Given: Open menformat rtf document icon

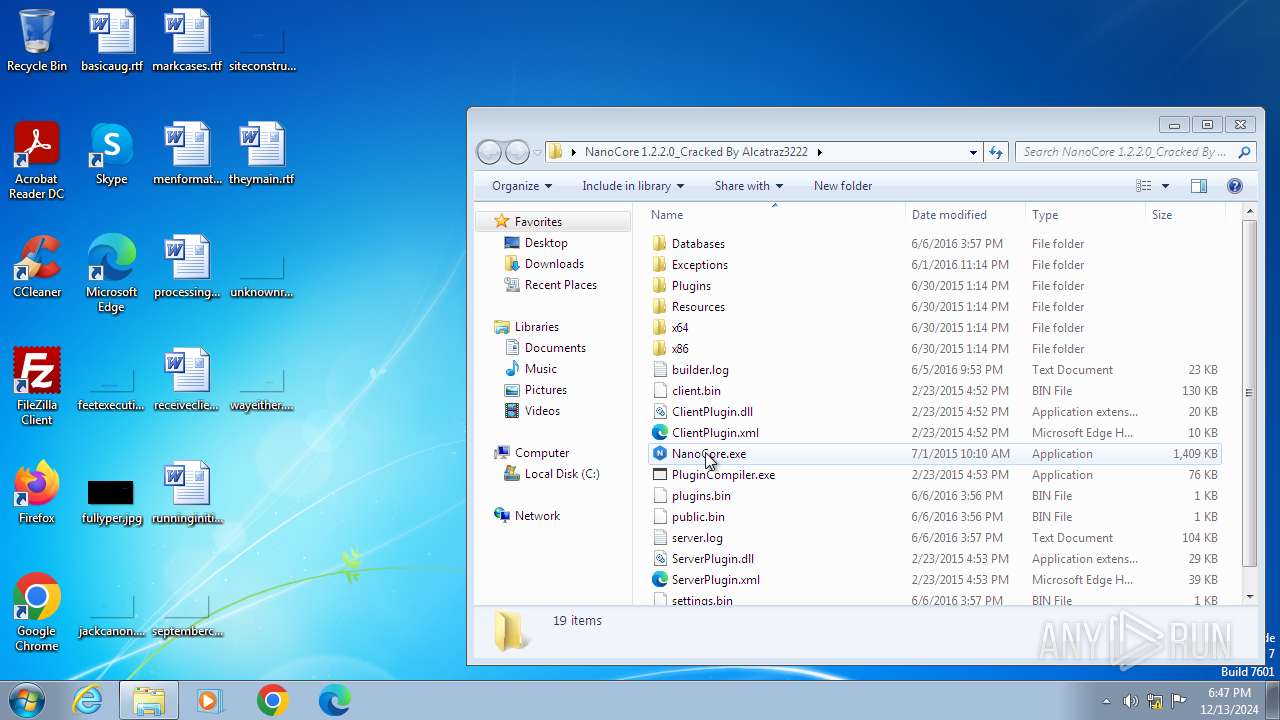Looking at the screenshot, I should click(187, 154).
